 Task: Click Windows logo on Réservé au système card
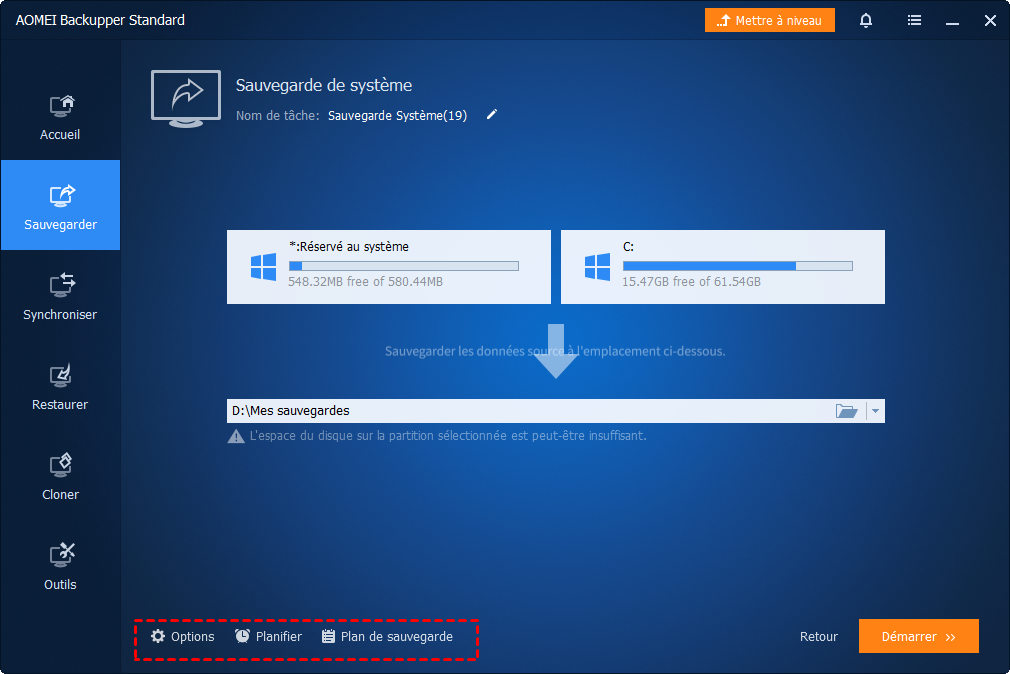point(263,267)
